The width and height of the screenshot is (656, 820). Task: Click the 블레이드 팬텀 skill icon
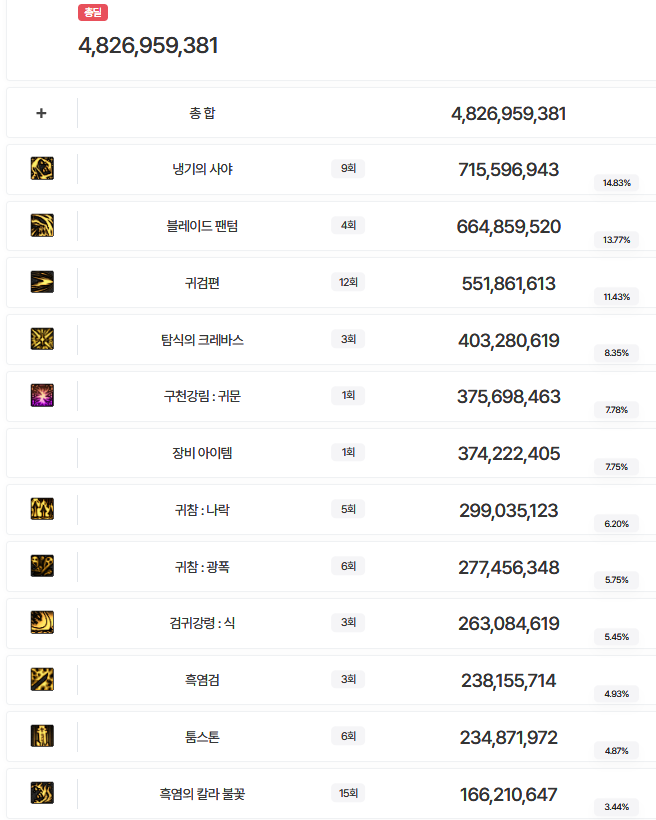tap(42, 225)
